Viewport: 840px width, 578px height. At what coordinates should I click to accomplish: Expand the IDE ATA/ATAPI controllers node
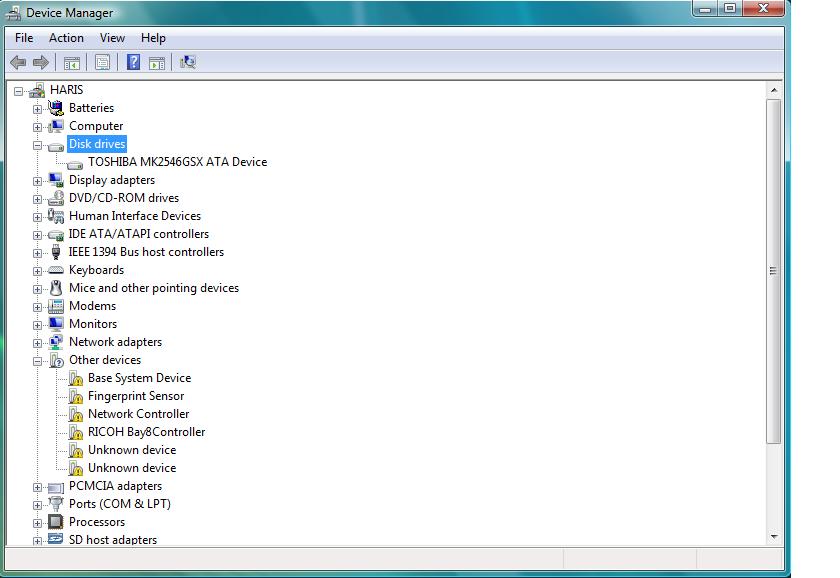[38, 235]
